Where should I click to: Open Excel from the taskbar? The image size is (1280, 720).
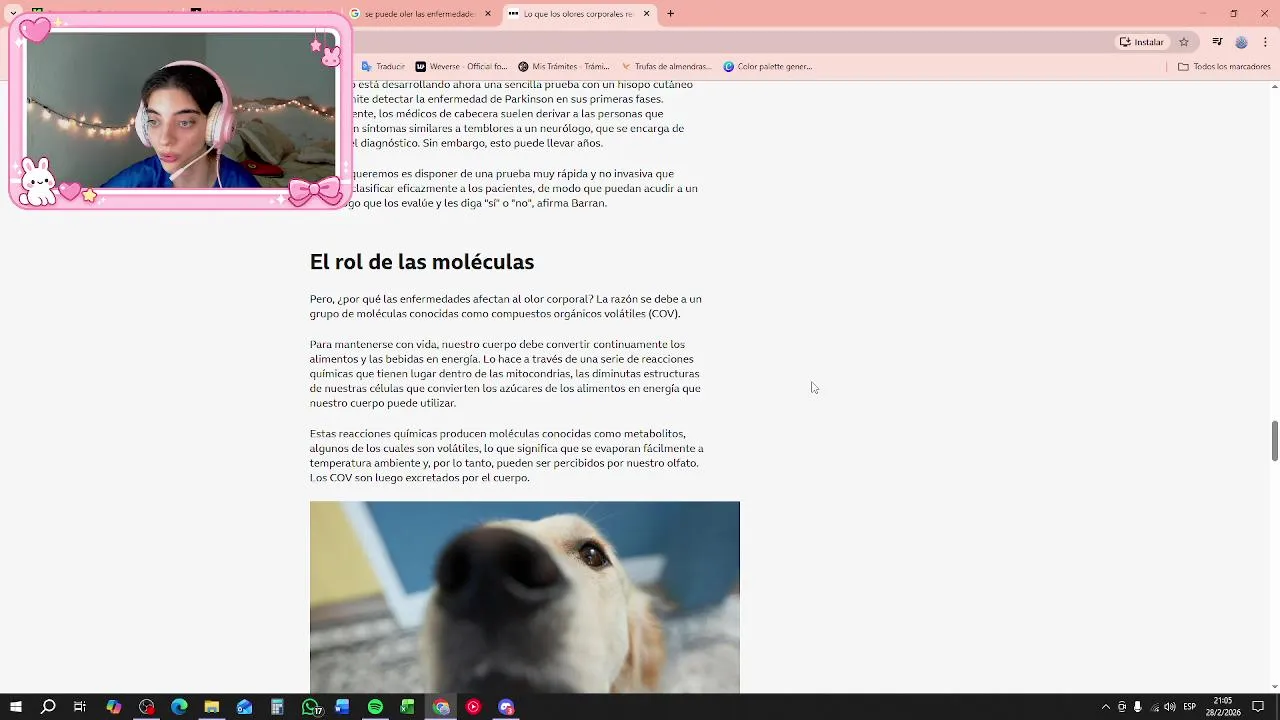click(x=408, y=707)
